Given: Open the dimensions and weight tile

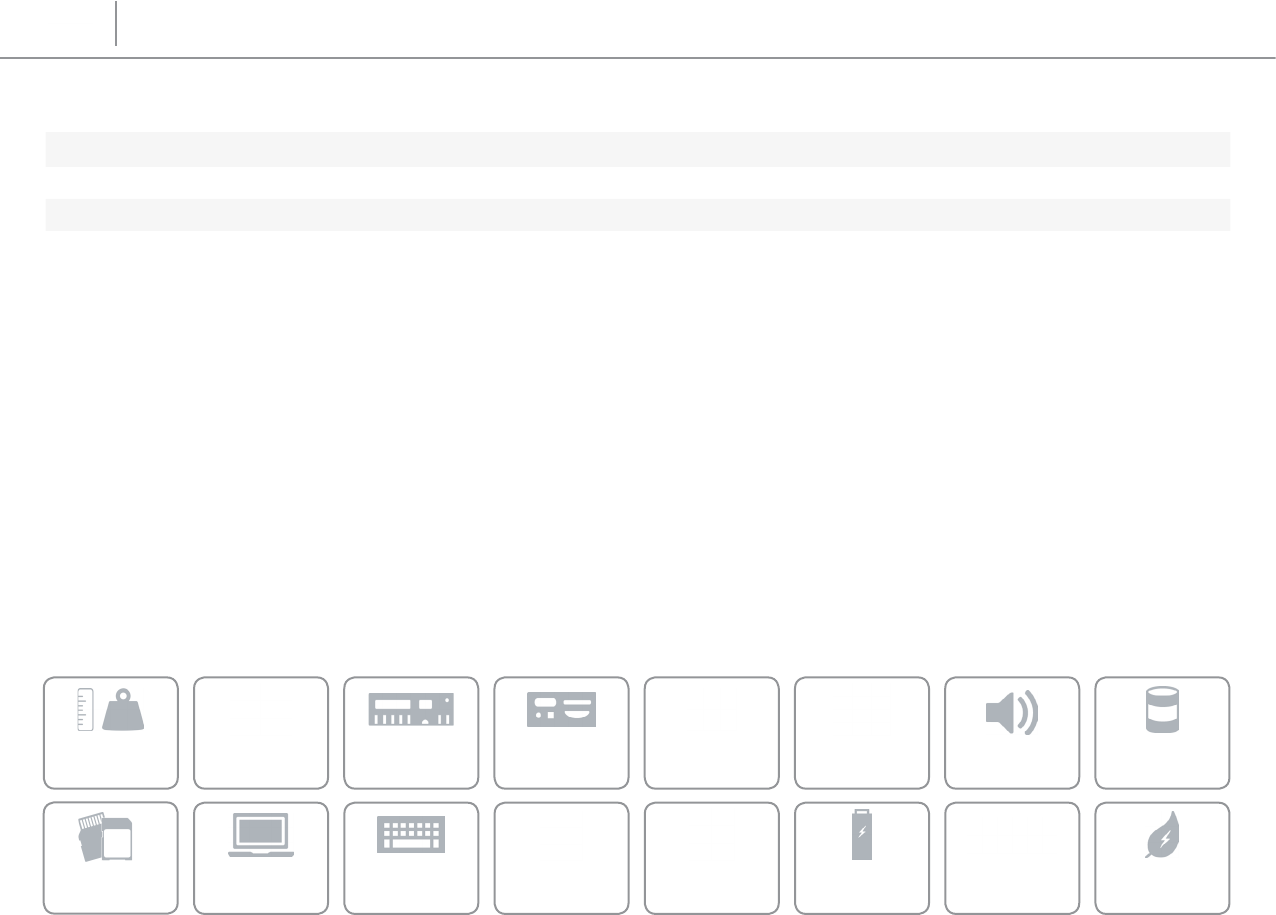Looking at the screenshot, I should (x=111, y=733).
